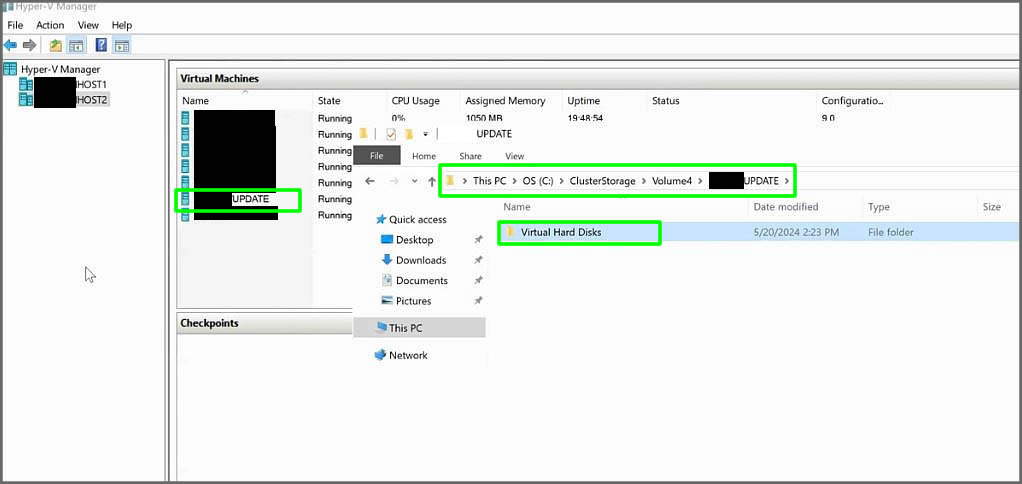
Task: Click the server icon beside HOST2
Action: click(x=25, y=100)
